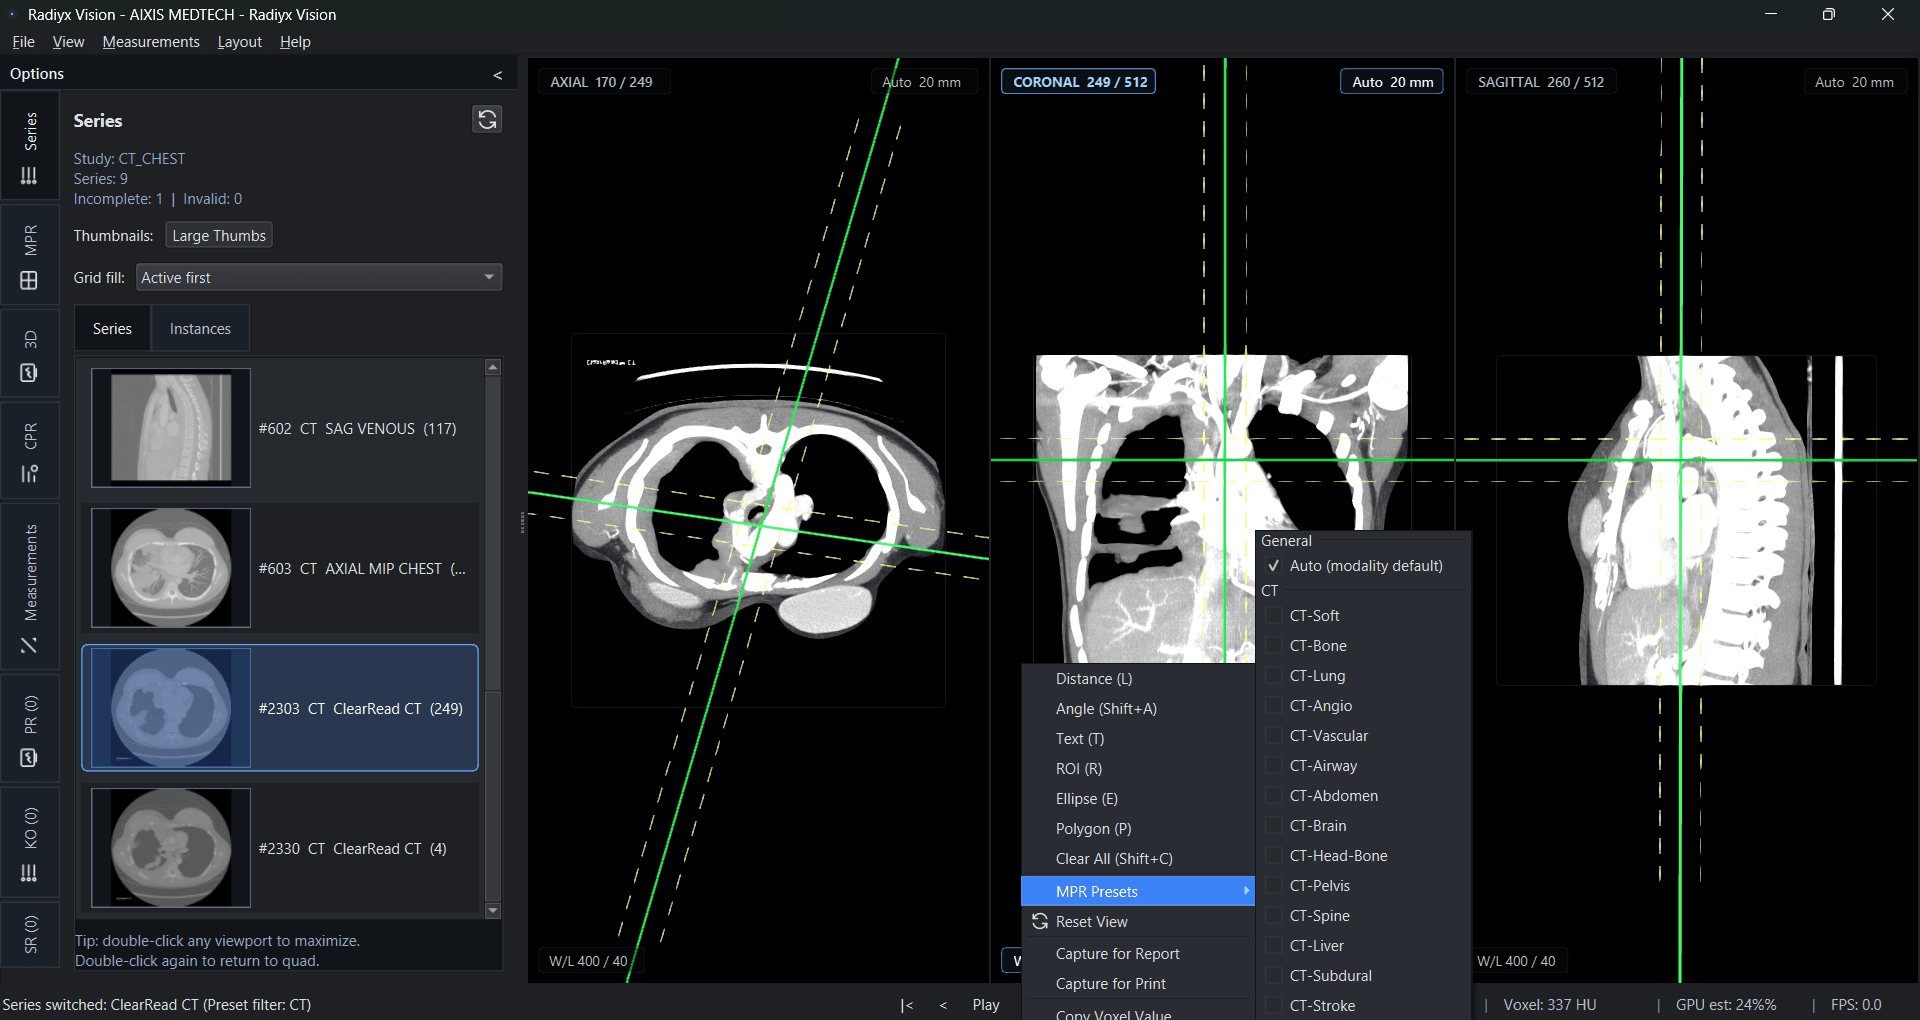
Task: Check the CT-Brain preset
Action: [x=1274, y=826]
